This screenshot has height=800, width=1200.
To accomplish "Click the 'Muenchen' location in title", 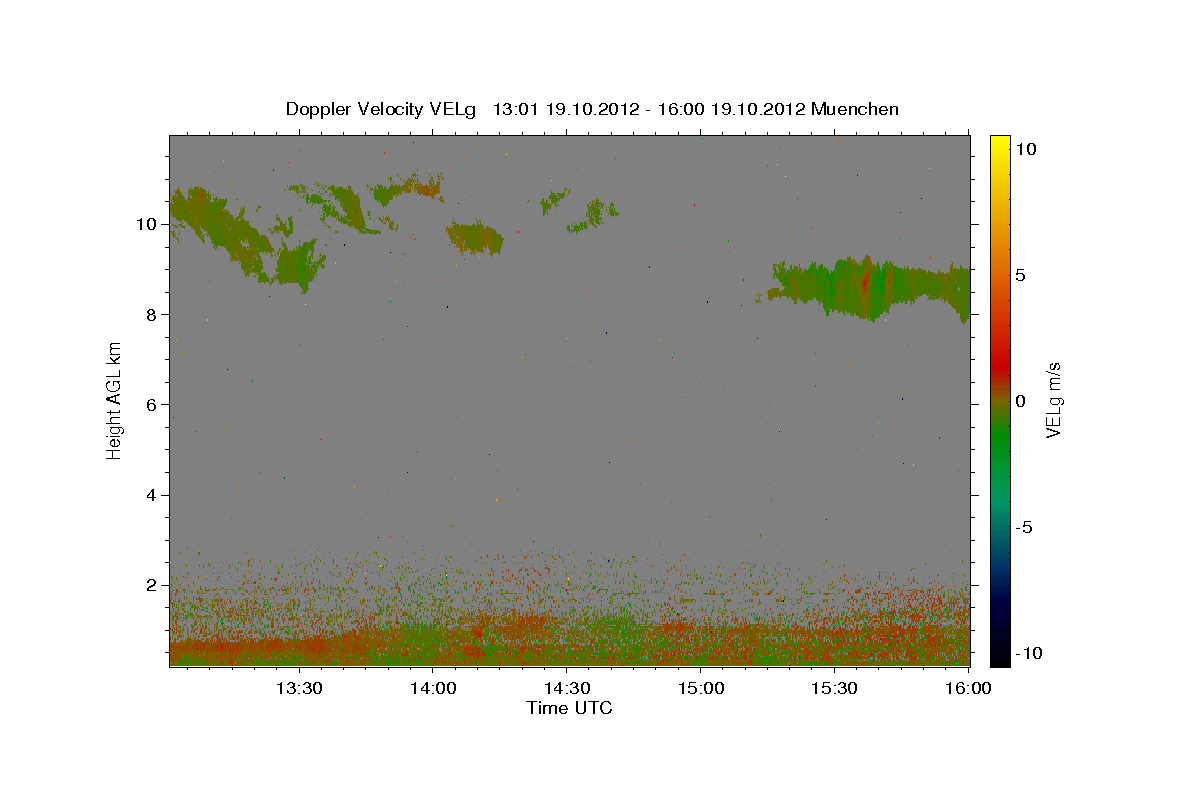I will pos(855,109).
